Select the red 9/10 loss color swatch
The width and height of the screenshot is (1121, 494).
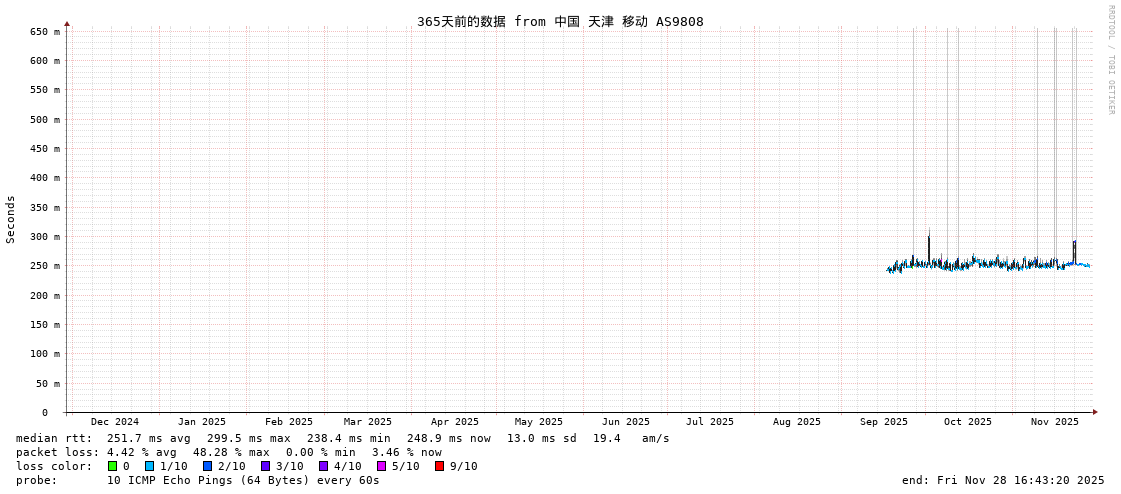pos(440,466)
